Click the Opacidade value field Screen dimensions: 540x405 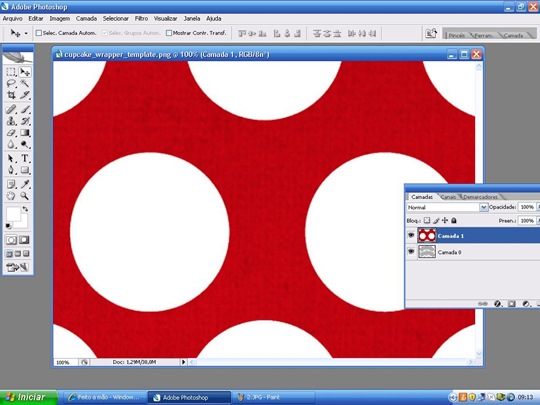pyautogui.click(x=527, y=207)
